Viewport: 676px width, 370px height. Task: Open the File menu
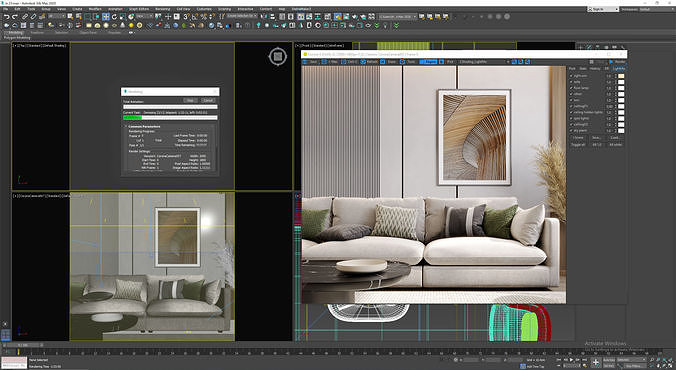pos(6,9)
